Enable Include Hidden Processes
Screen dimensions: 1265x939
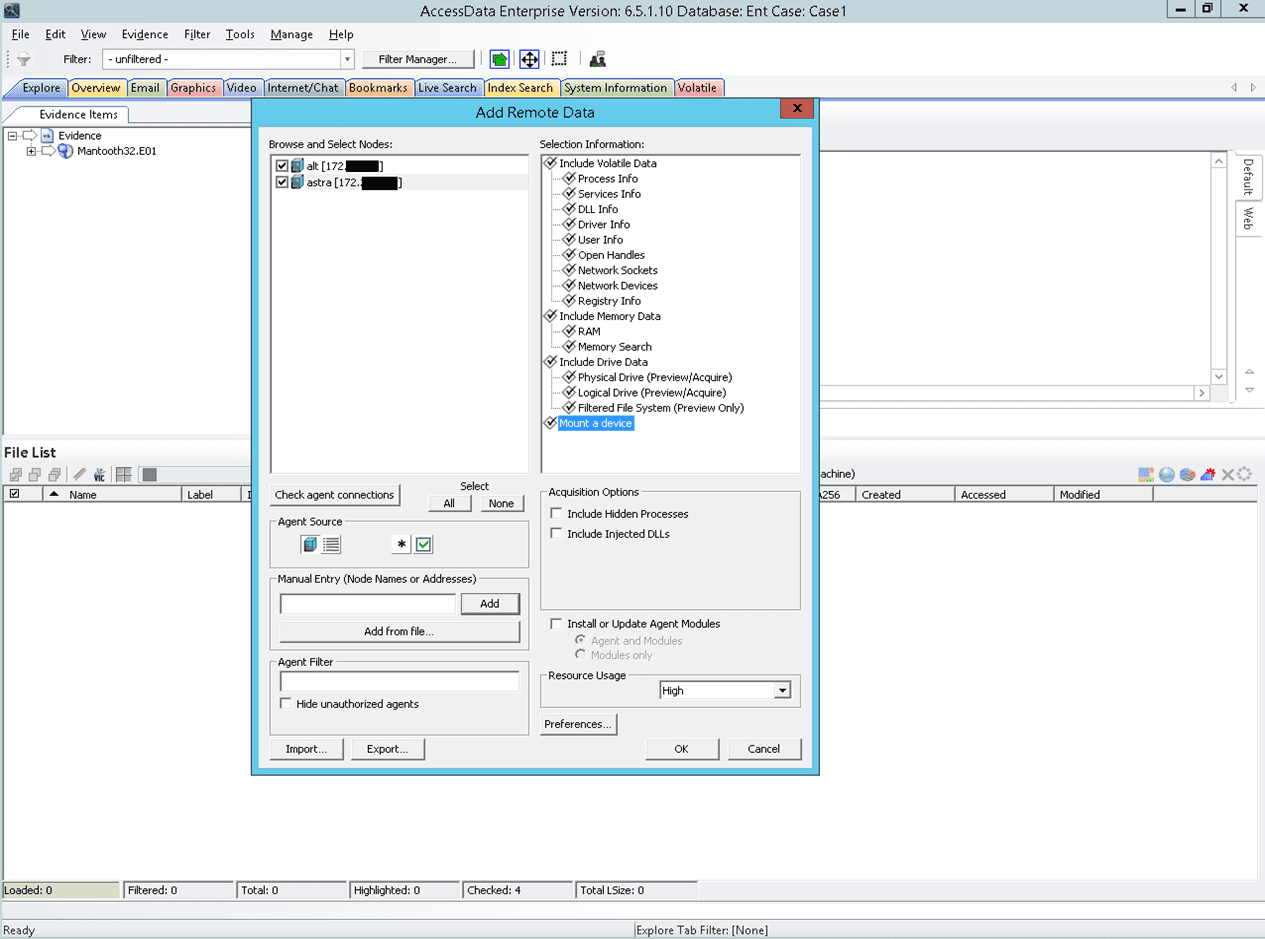pyautogui.click(x=556, y=514)
